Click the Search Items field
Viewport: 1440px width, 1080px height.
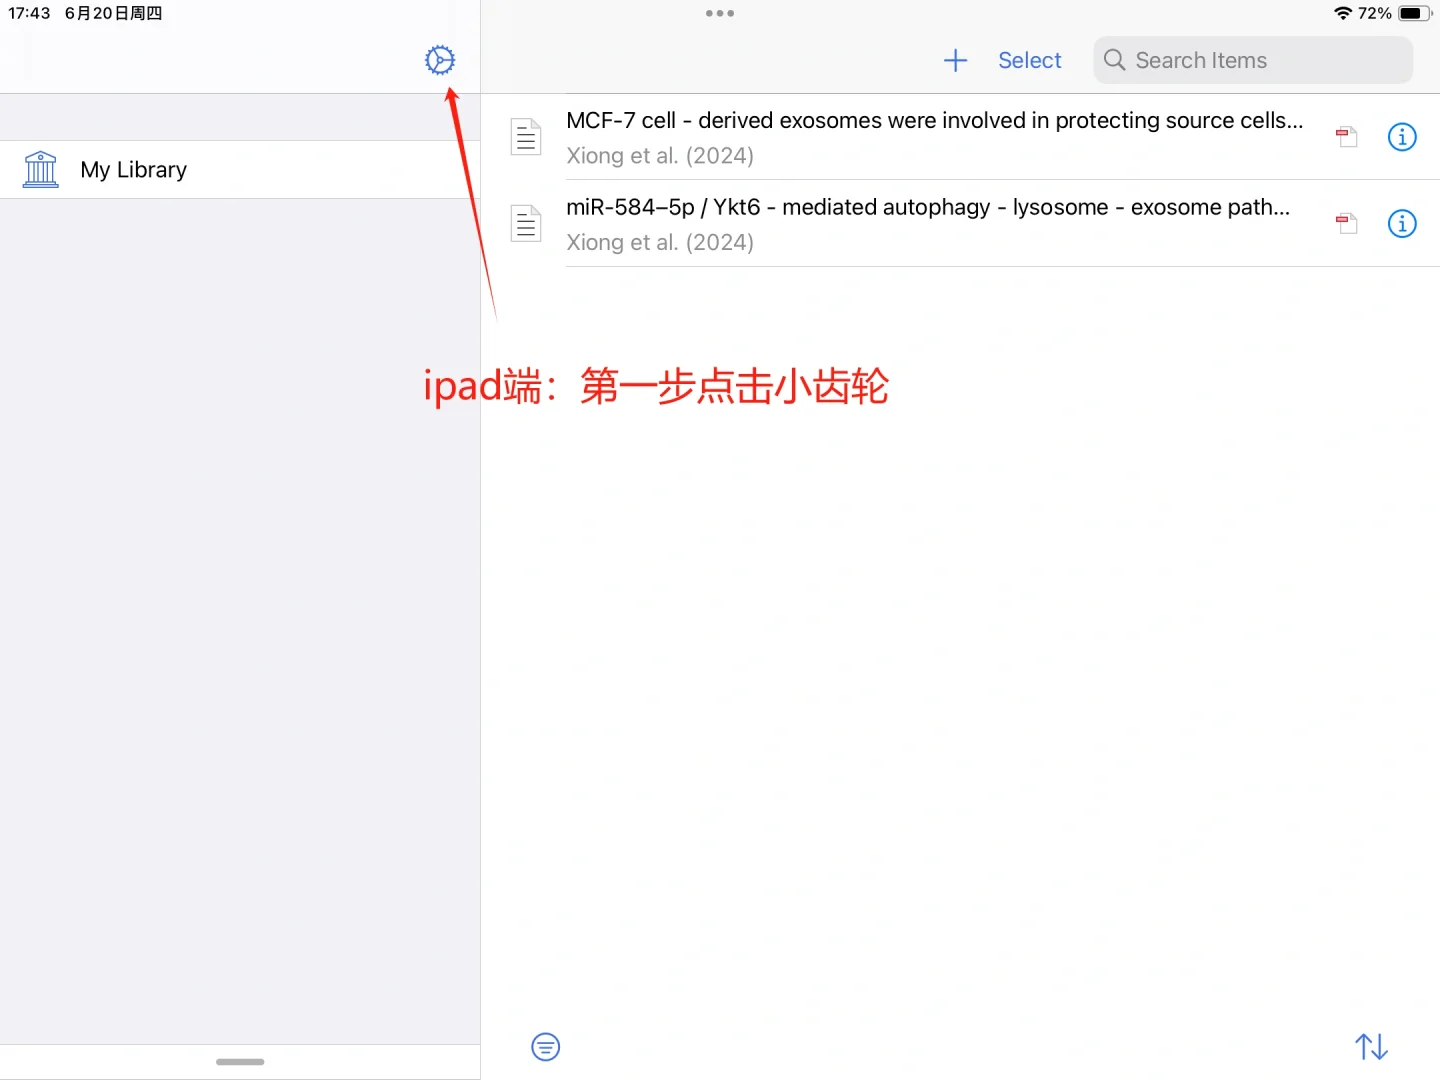click(x=1250, y=60)
